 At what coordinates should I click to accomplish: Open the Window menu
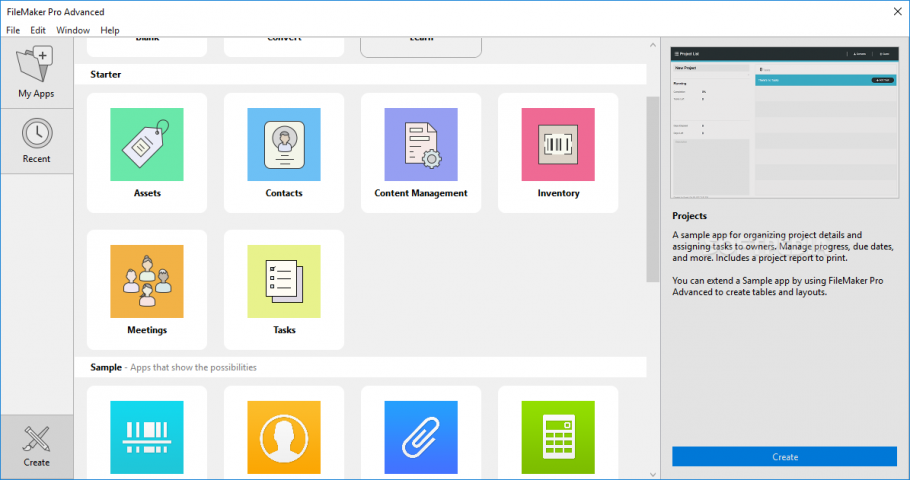tap(73, 30)
